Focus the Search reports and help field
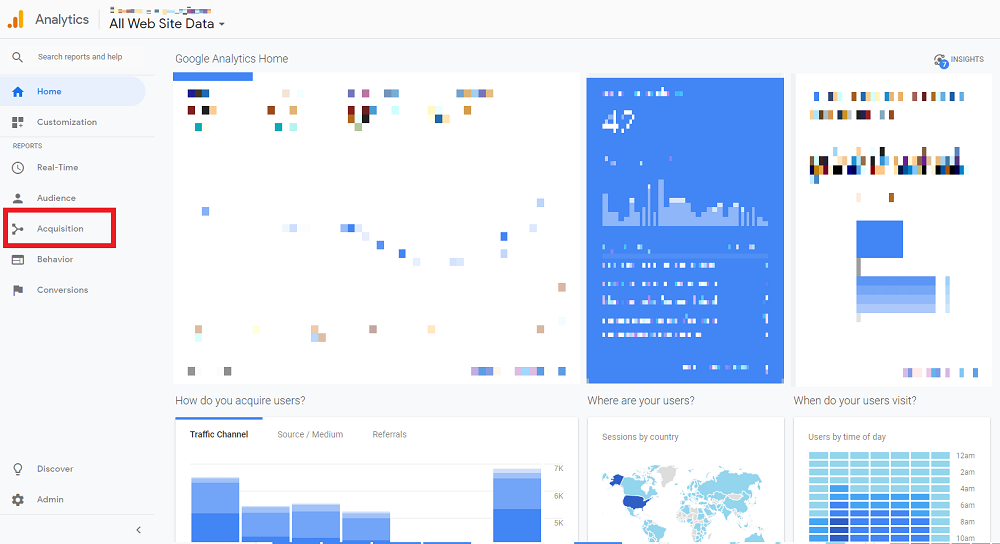 [80, 57]
